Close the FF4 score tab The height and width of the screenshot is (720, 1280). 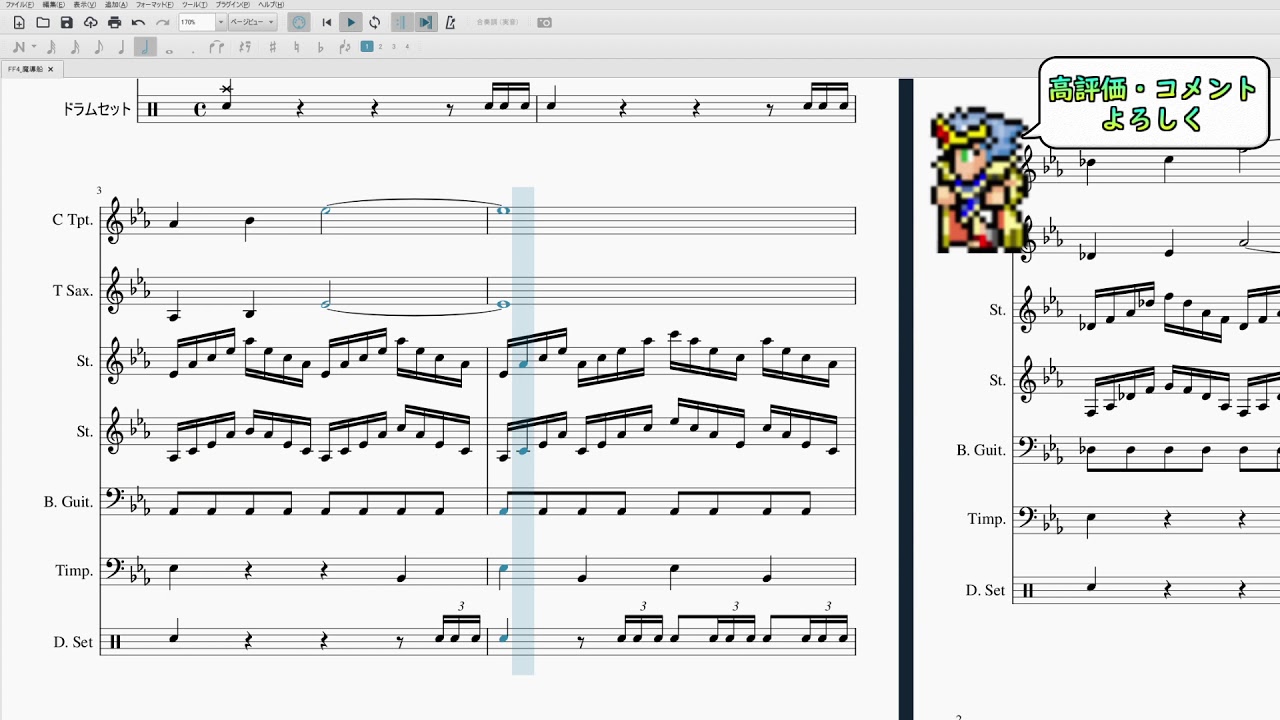[x=51, y=69]
